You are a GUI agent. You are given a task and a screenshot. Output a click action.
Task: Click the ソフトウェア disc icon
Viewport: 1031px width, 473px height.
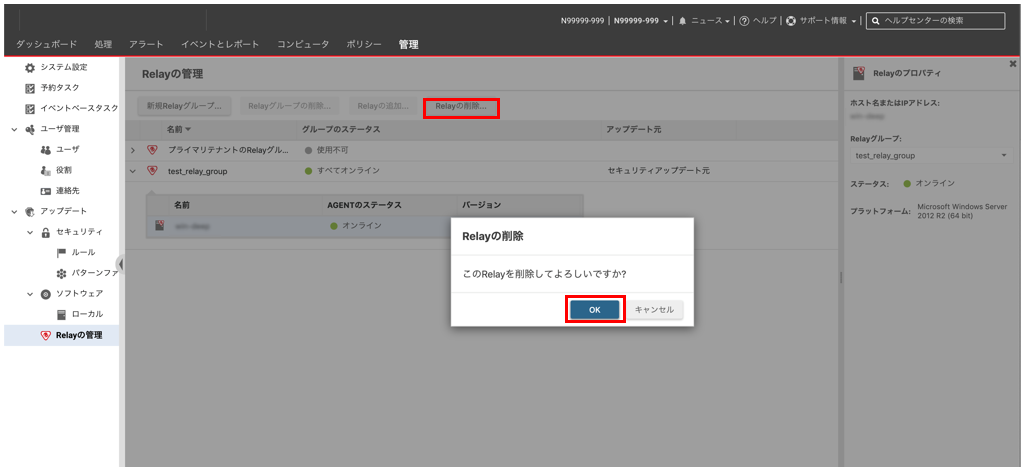pyautogui.click(x=45, y=293)
